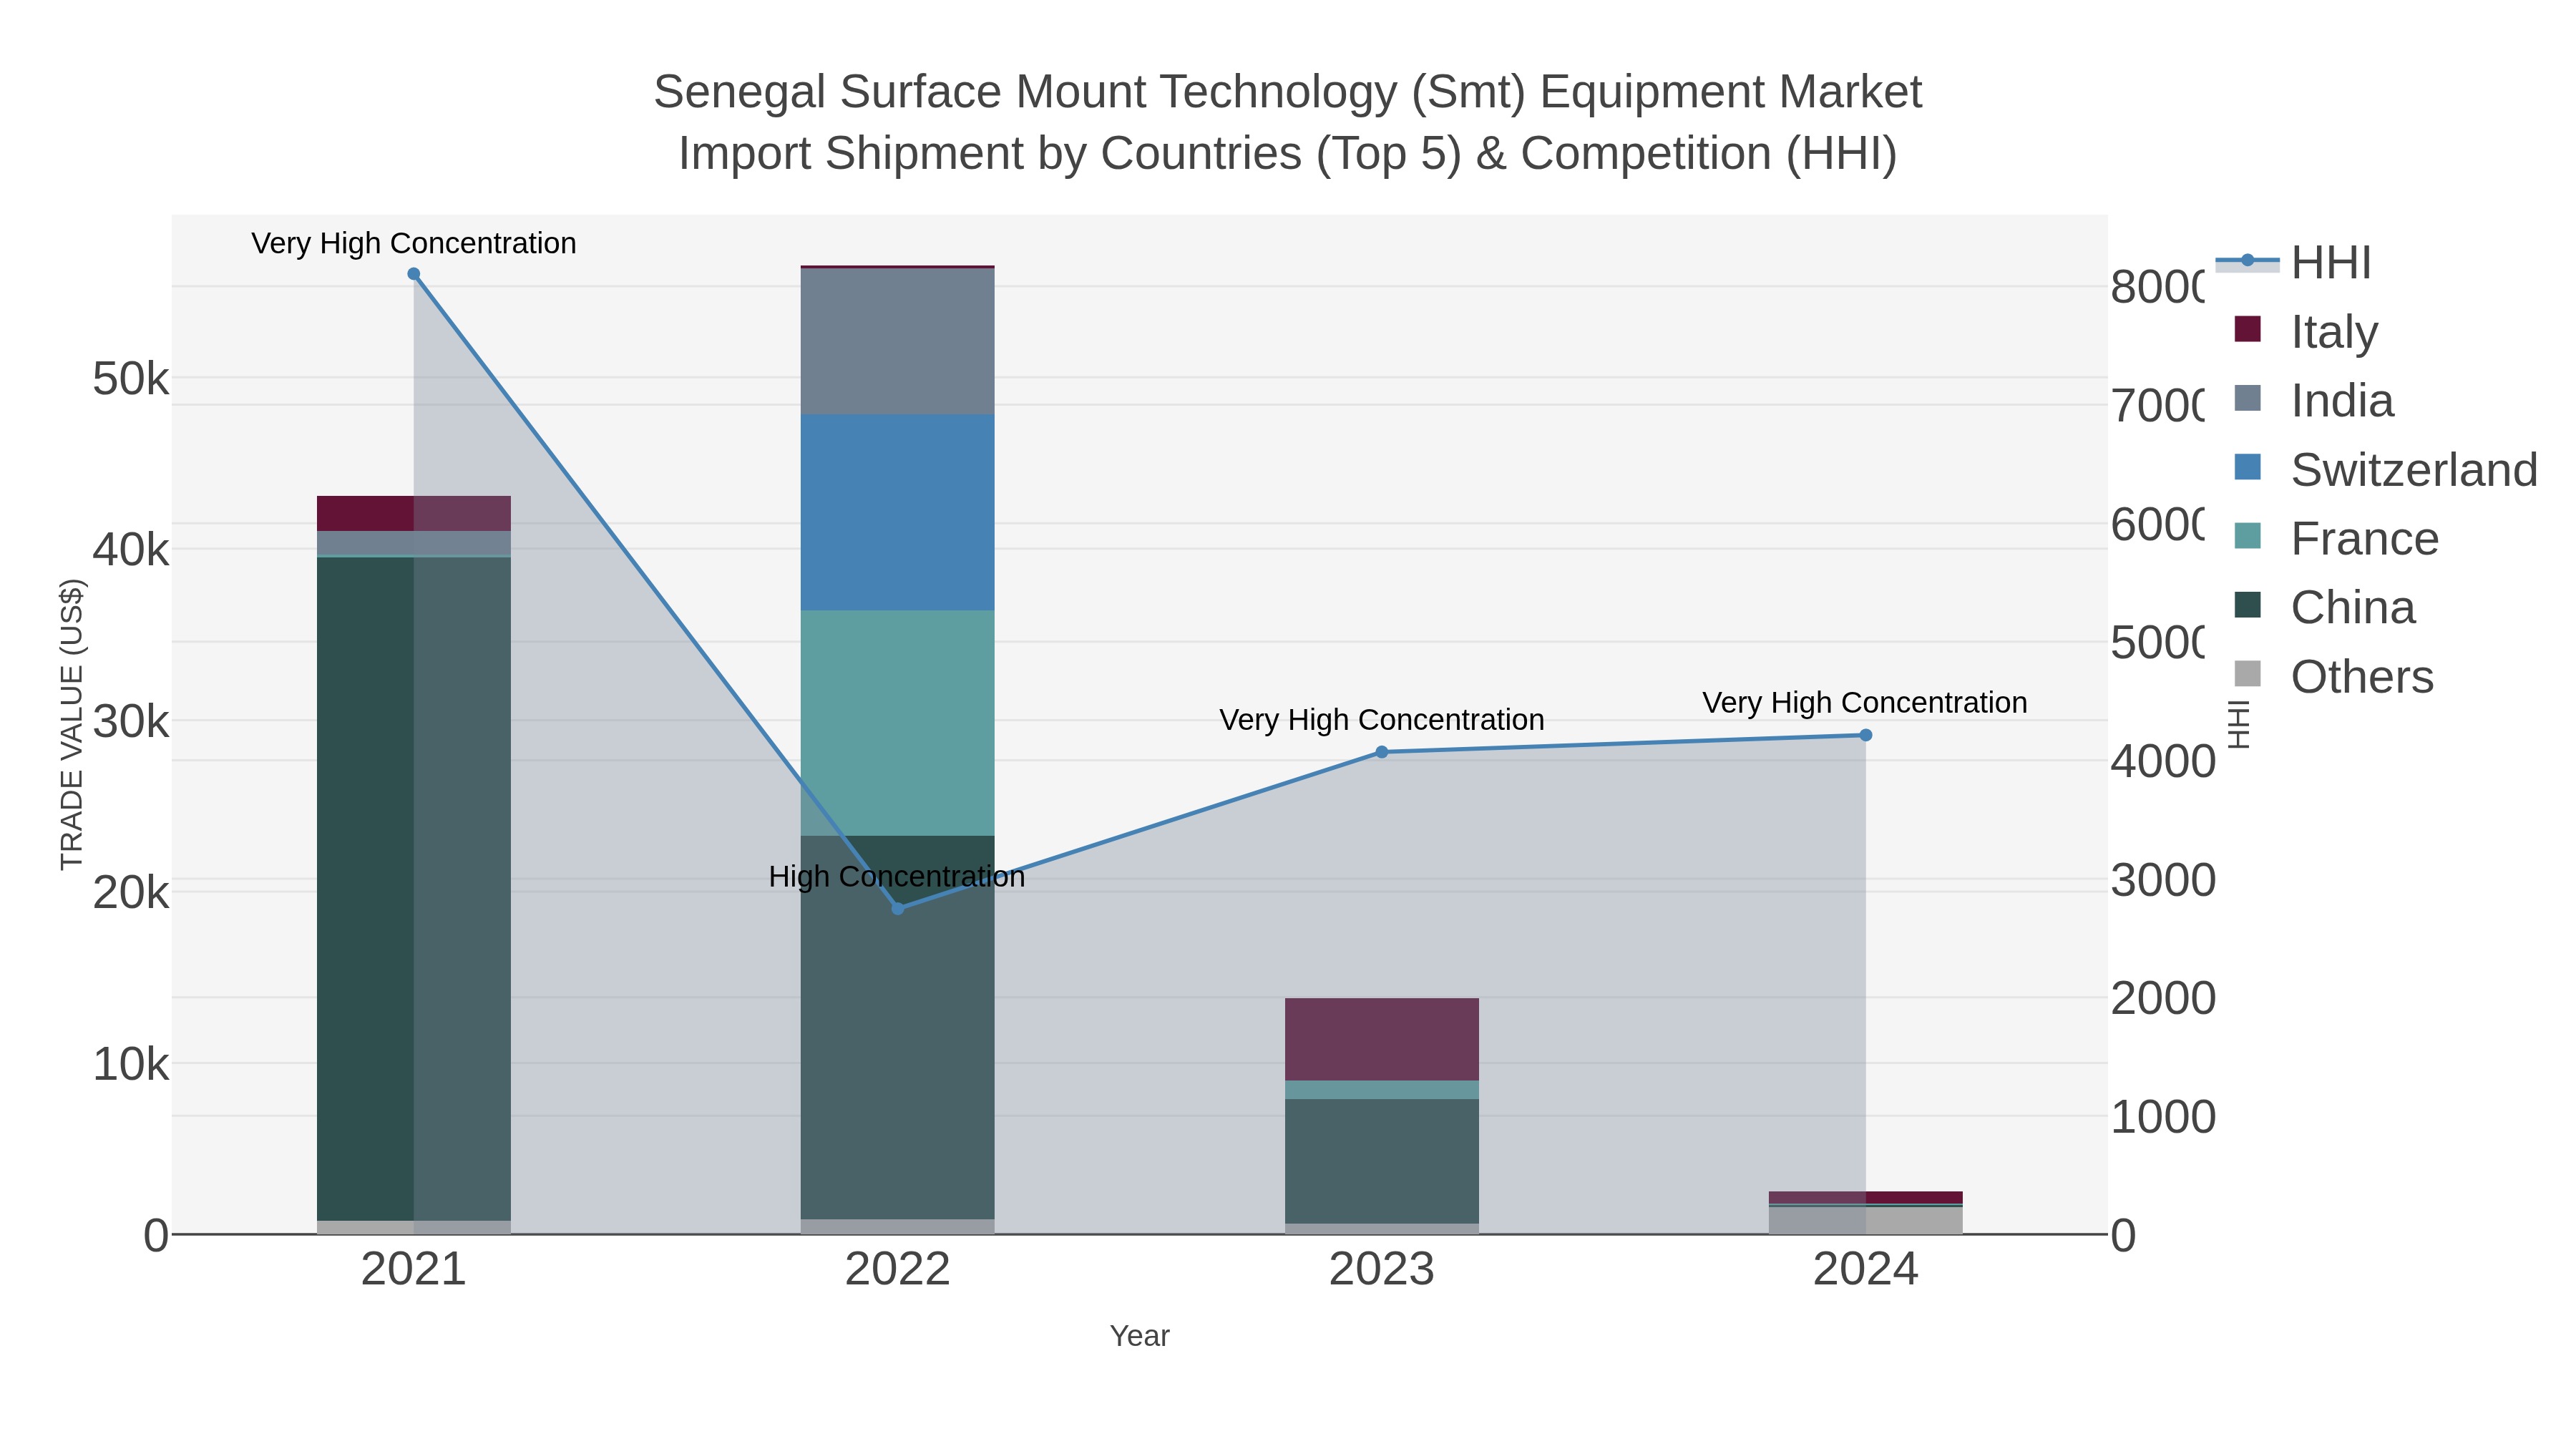Click the China legend color swatch
The height and width of the screenshot is (1449, 2576).
[x=2247, y=605]
